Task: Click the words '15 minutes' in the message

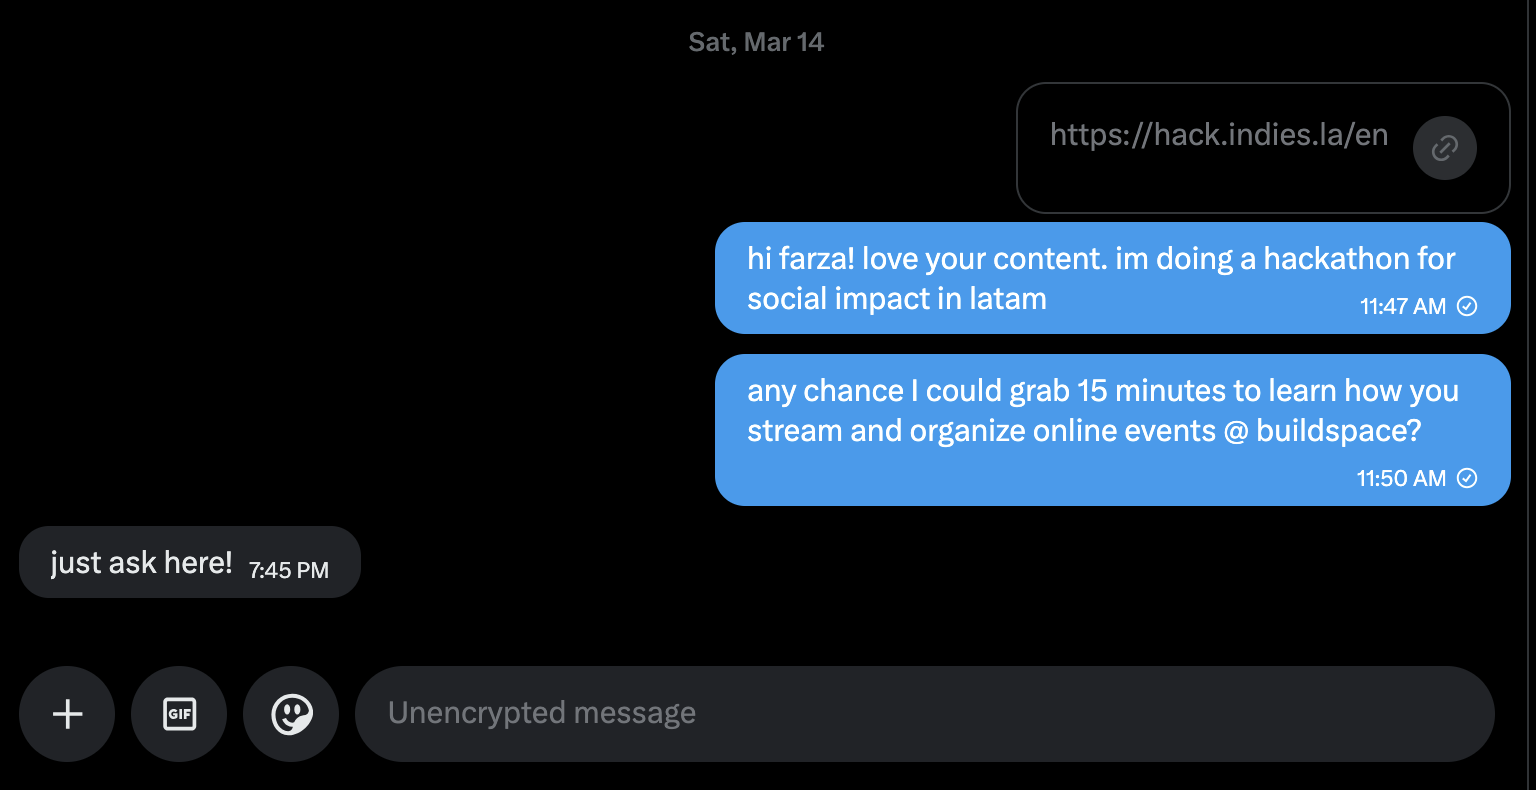Action: click(x=1154, y=391)
